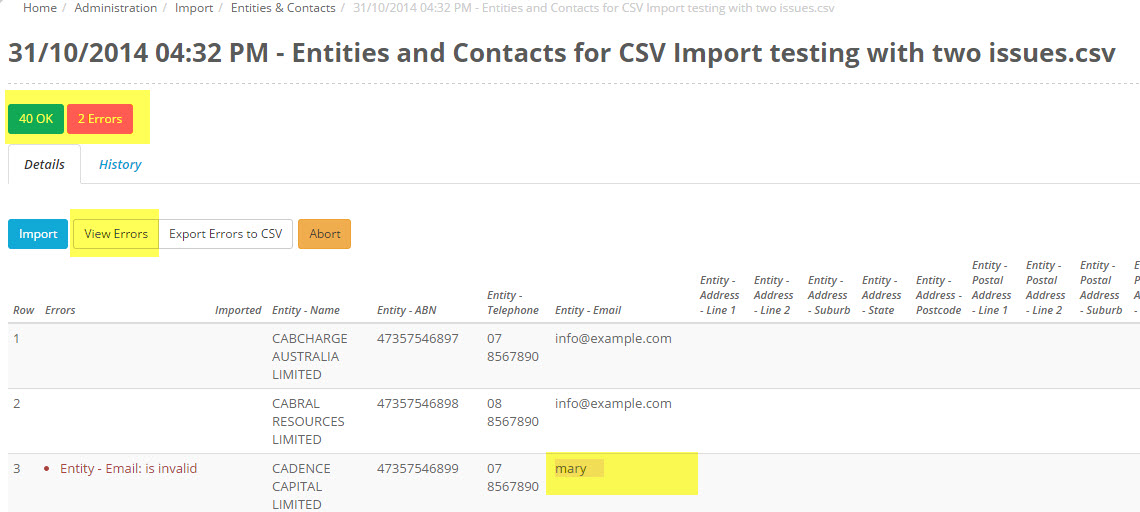Click the Home breadcrumb link
This screenshot has height=512, width=1140.
40,8
